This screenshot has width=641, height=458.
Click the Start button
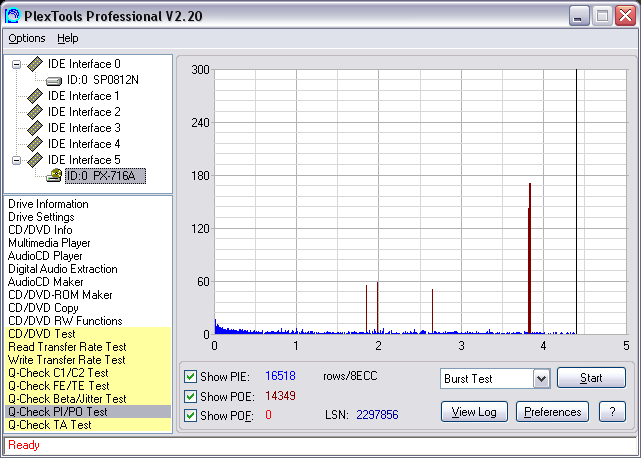591,377
